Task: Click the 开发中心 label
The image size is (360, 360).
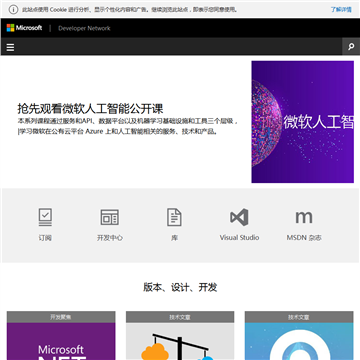Action: 110,238
